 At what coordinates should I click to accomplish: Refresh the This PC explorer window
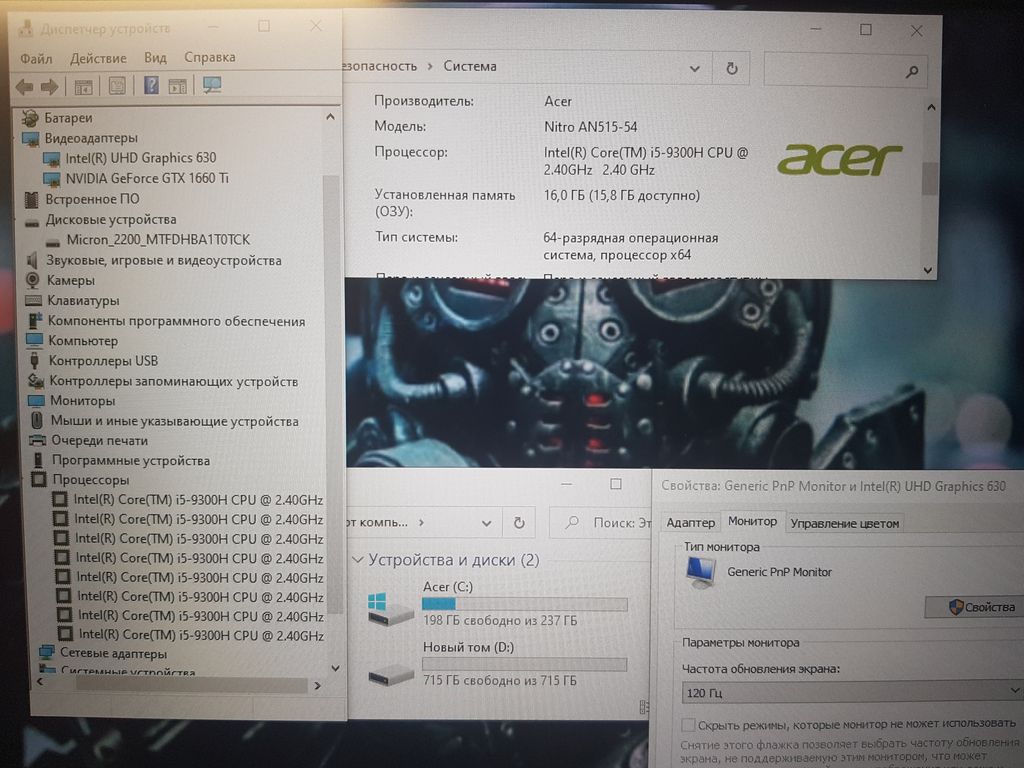pyautogui.click(x=518, y=523)
